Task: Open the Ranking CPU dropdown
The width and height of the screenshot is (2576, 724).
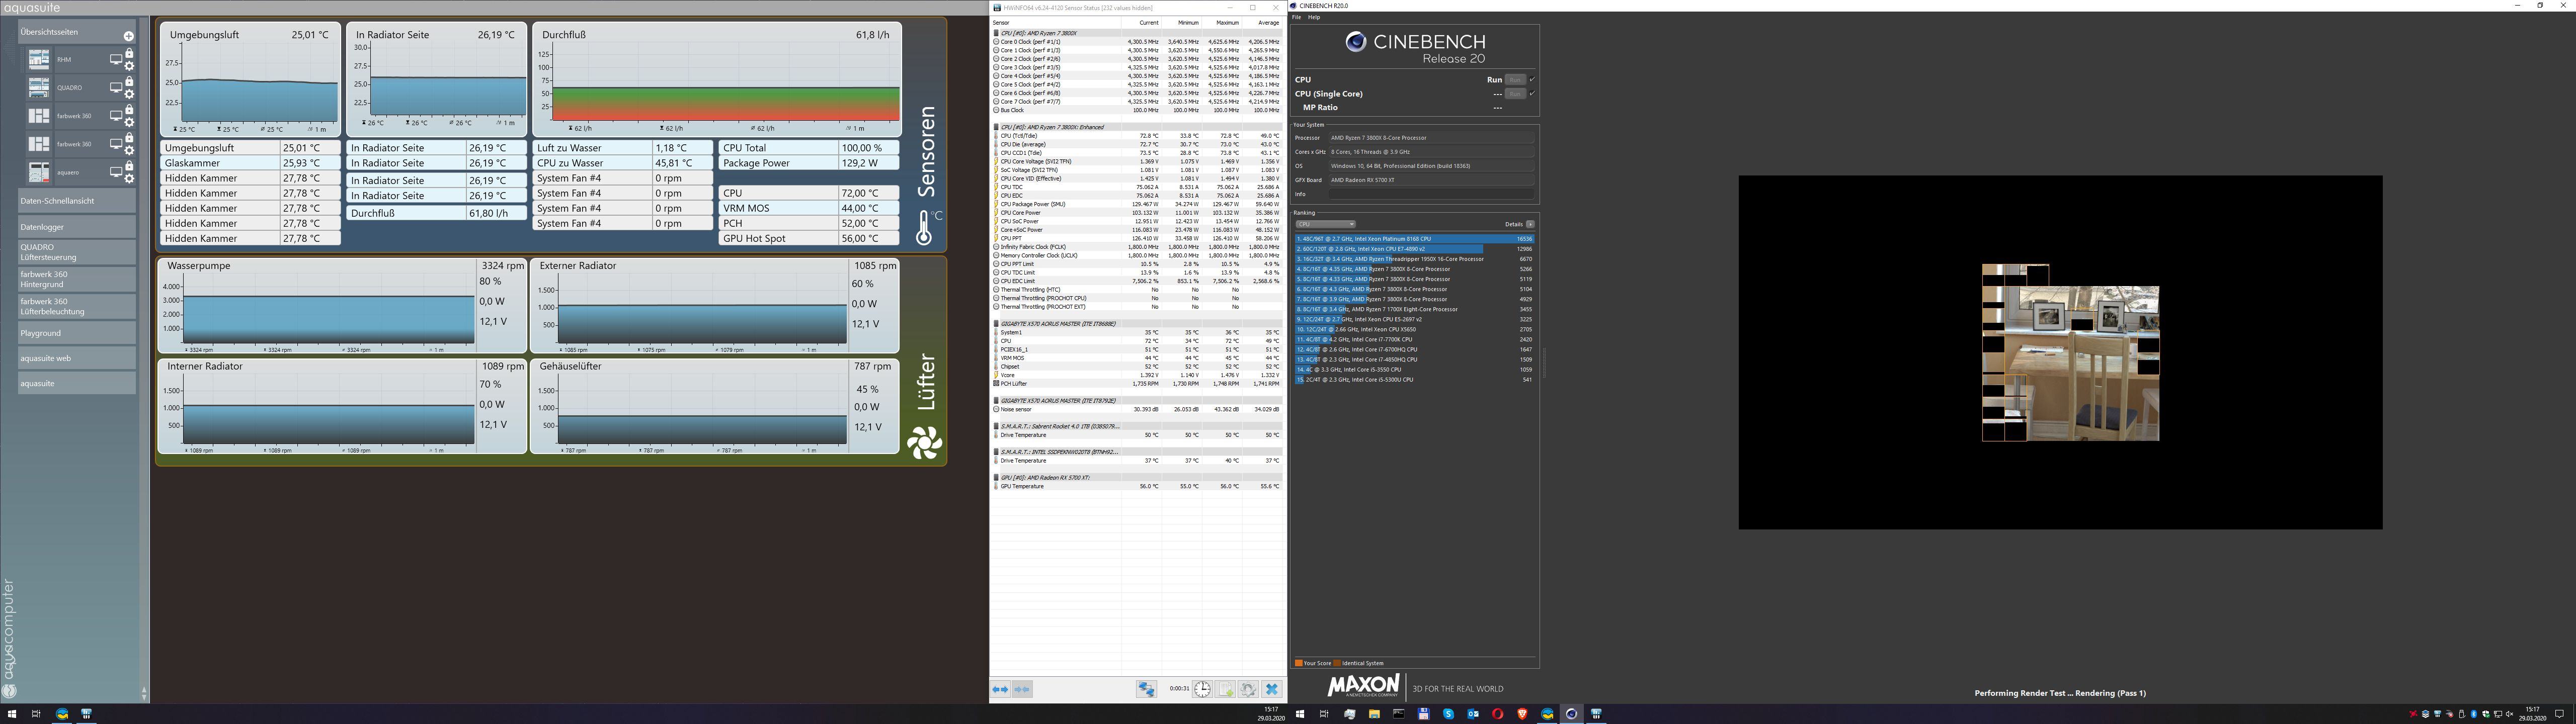Action: pos(1325,224)
